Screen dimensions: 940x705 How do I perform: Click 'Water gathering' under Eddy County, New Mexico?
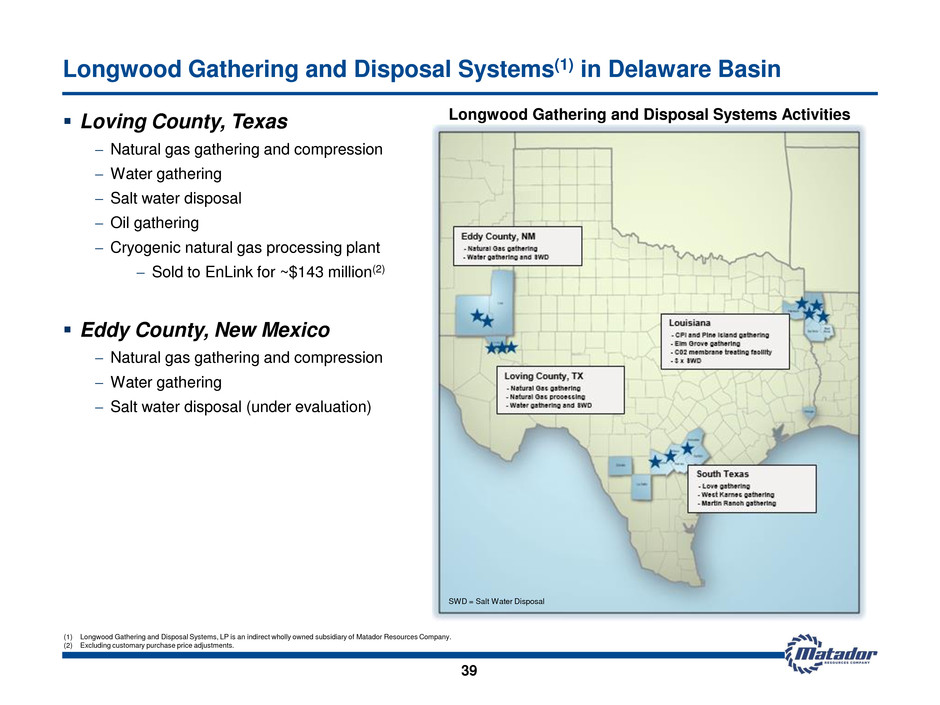pyautogui.click(x=166, y=382)
